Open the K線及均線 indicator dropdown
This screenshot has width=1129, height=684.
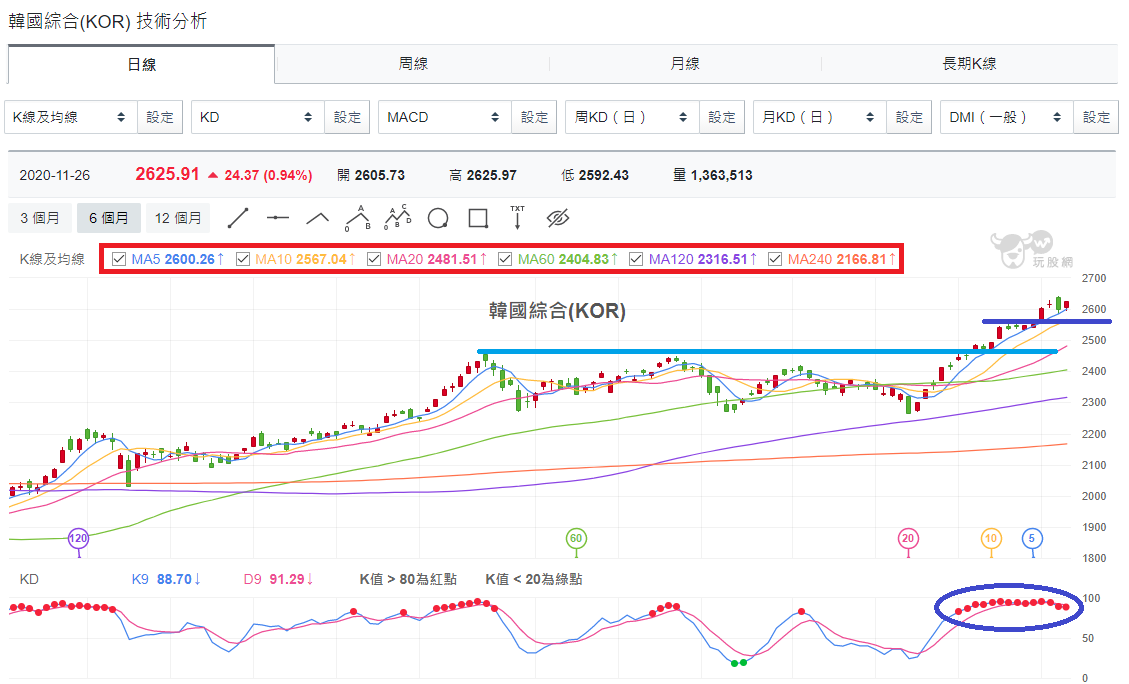[x=71, y=117]
